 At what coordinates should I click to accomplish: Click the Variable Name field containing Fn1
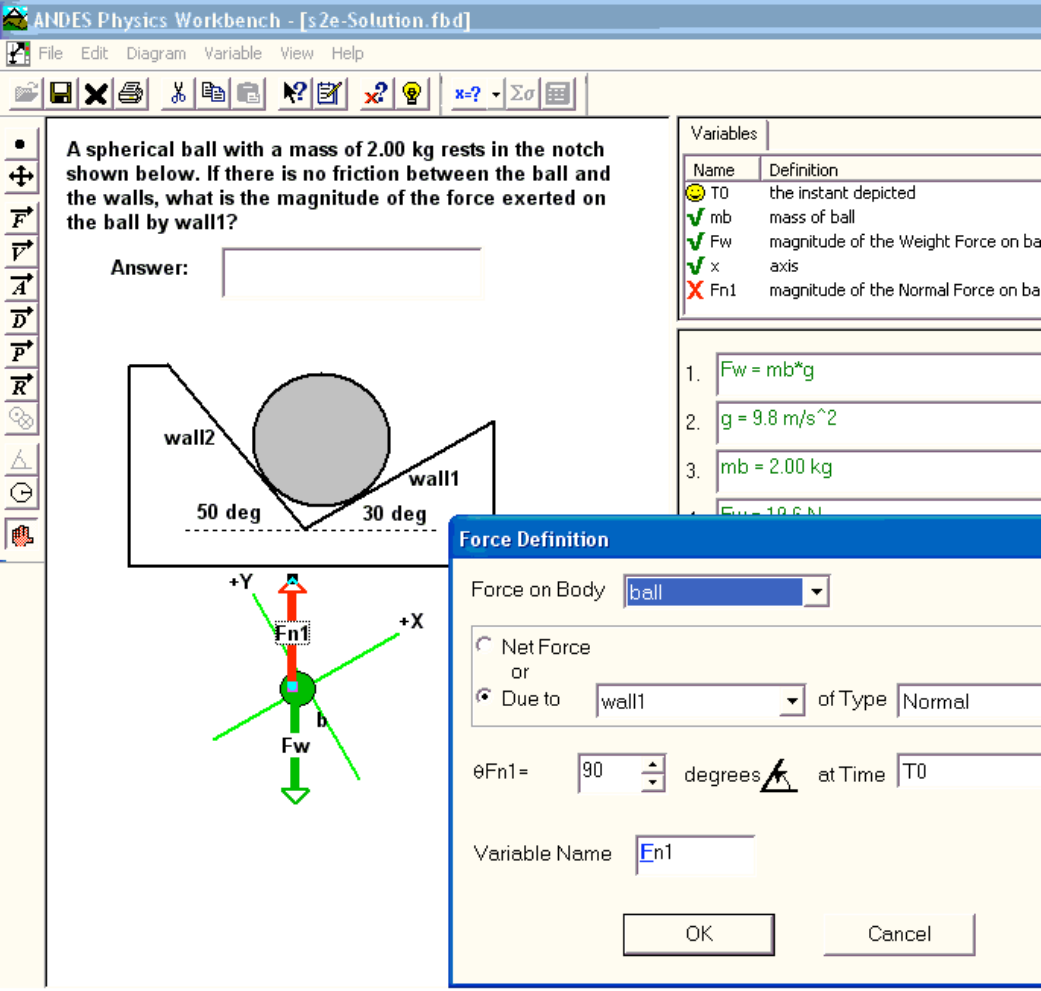[x=695, y=854]
